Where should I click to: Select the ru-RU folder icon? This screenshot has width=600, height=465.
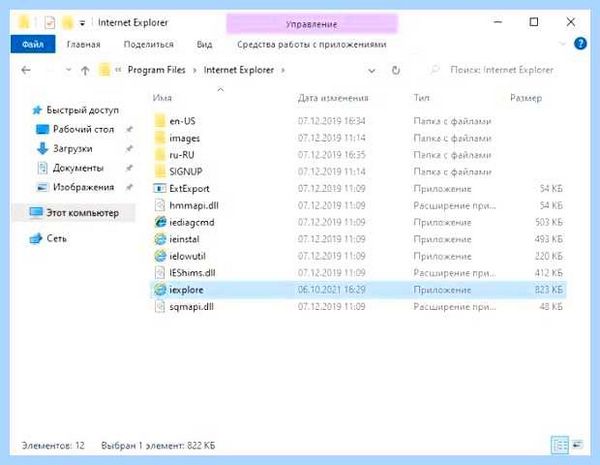pyautogui.click(x=160, y=155)
